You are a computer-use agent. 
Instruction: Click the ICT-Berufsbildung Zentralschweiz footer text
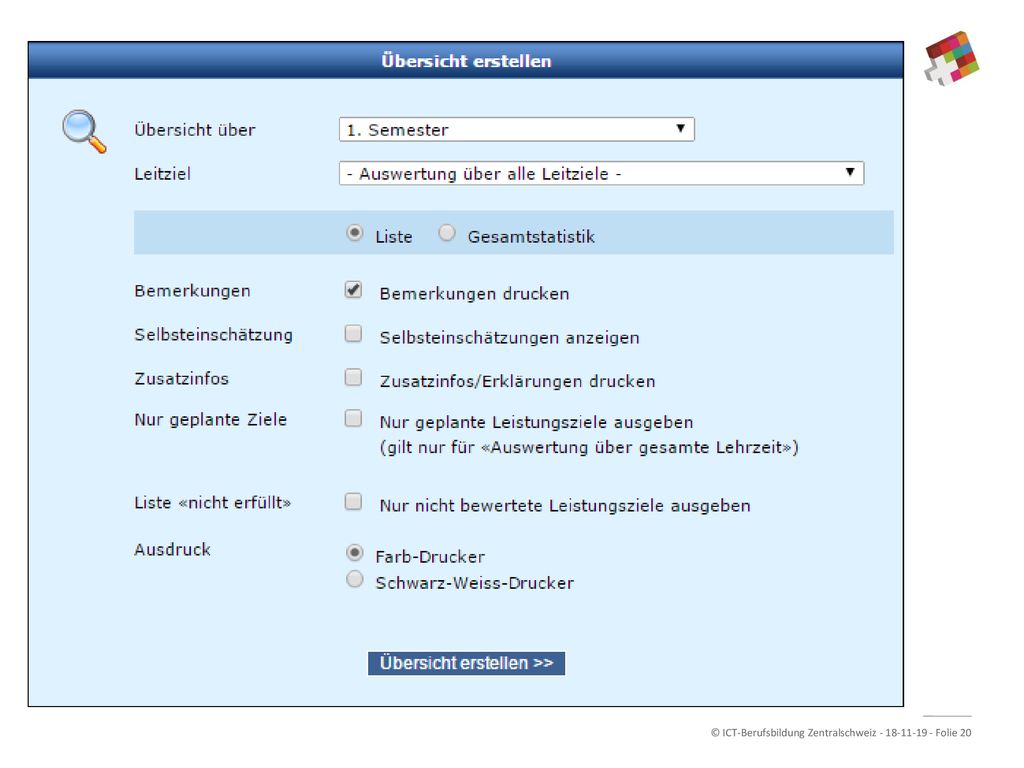tap(841, 733)
